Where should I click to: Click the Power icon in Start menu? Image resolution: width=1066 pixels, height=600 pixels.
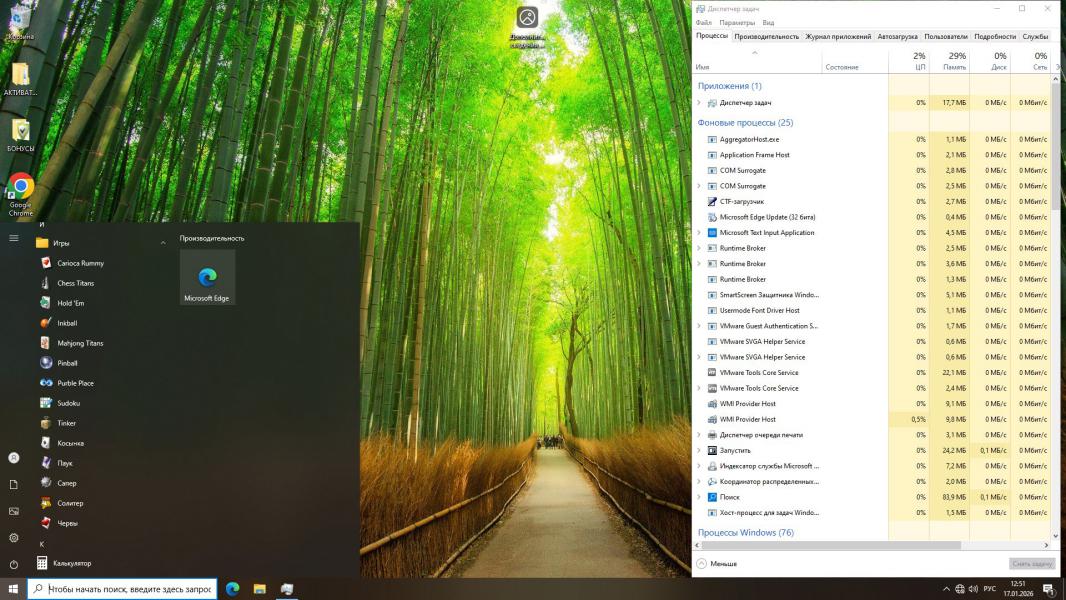point(14,564)
